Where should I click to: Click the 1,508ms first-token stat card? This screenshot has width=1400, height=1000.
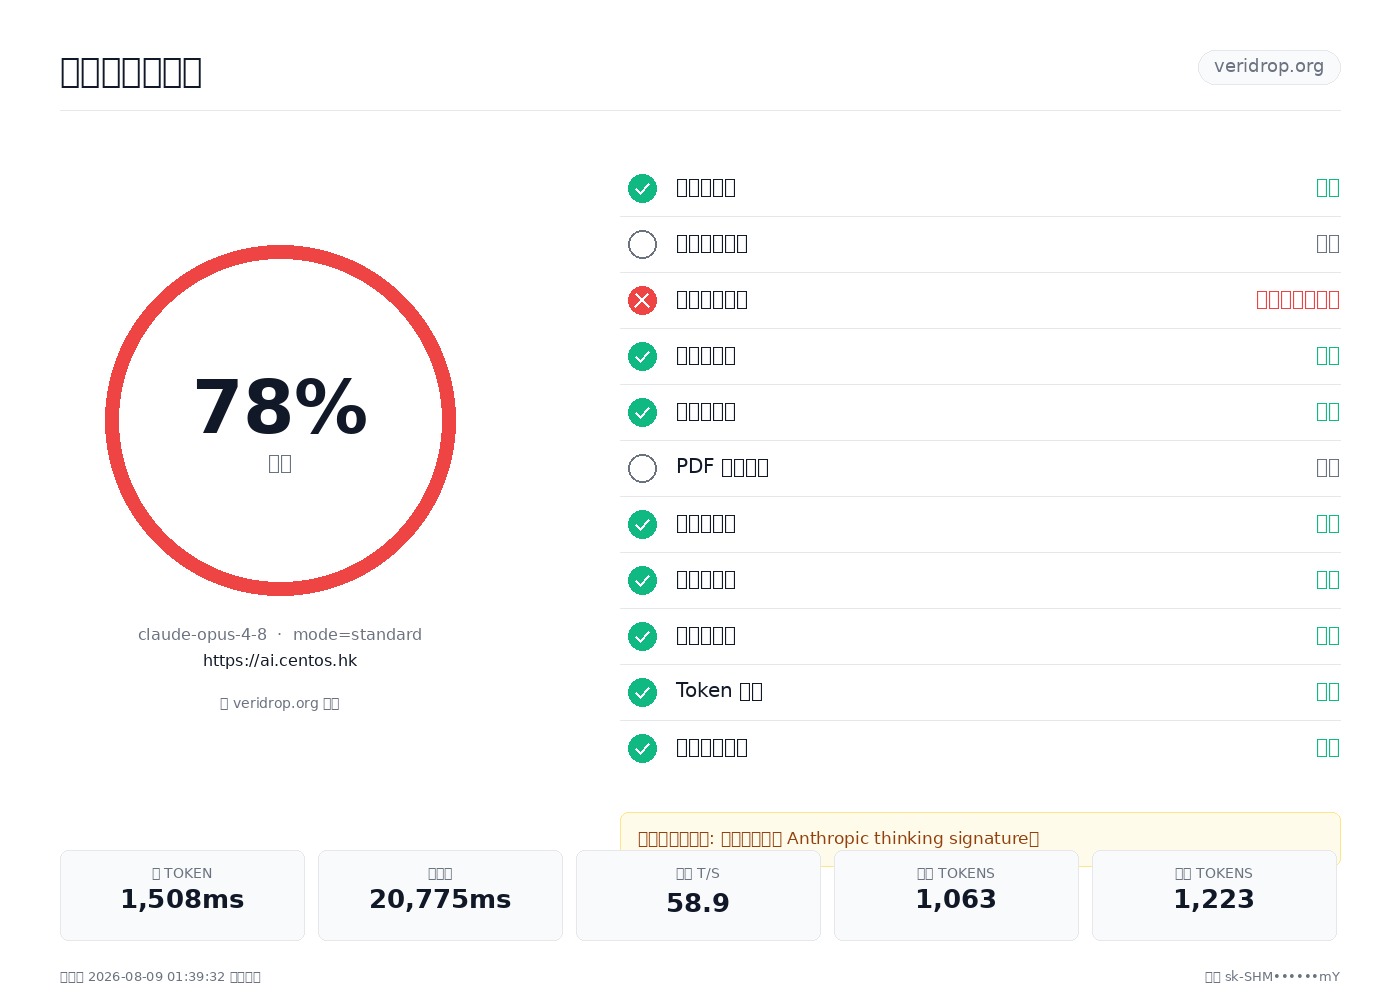click(x=182, y=895)
